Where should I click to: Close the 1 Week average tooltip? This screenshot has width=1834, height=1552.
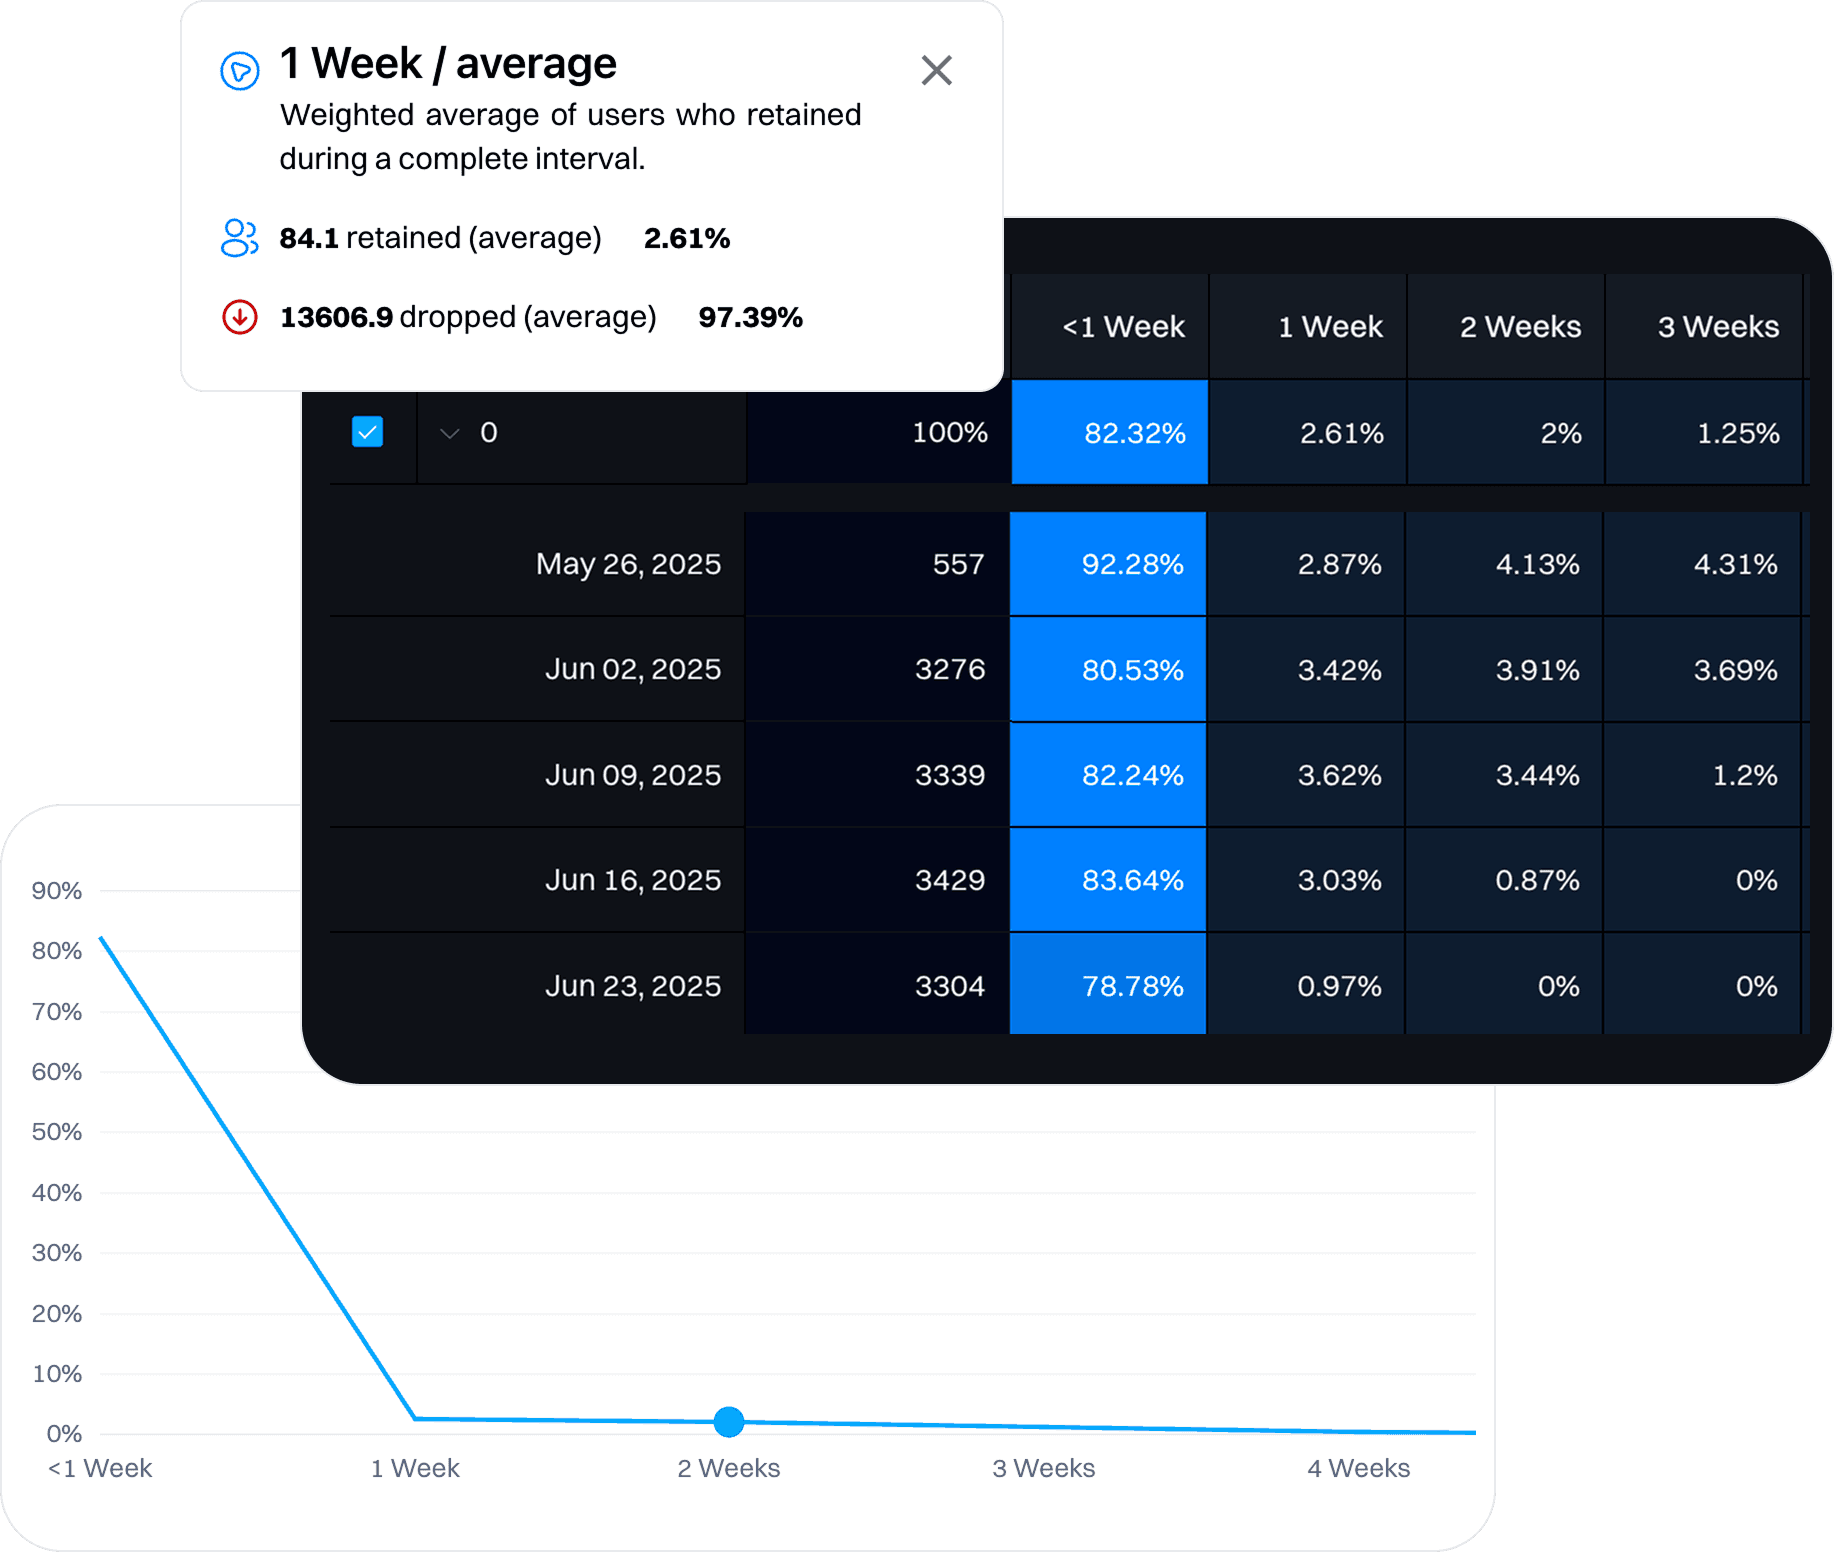pyautogui.click(x=937, y=71)
